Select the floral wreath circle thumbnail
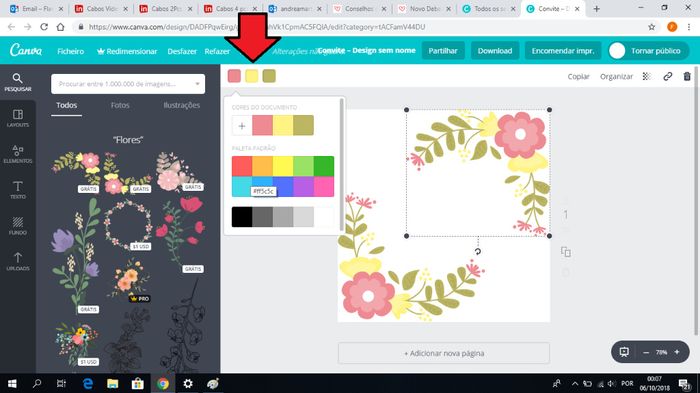The image size is (700, 393). [x=128, y=224]
